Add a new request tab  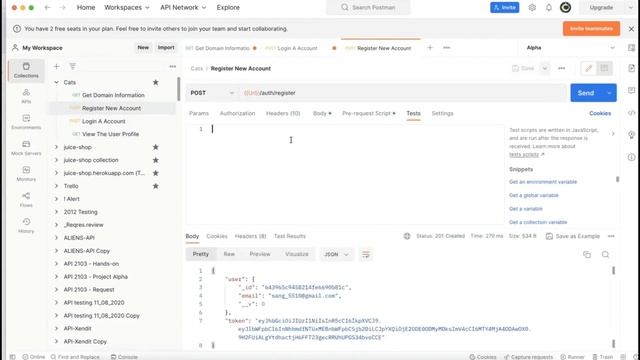[430, 48]
